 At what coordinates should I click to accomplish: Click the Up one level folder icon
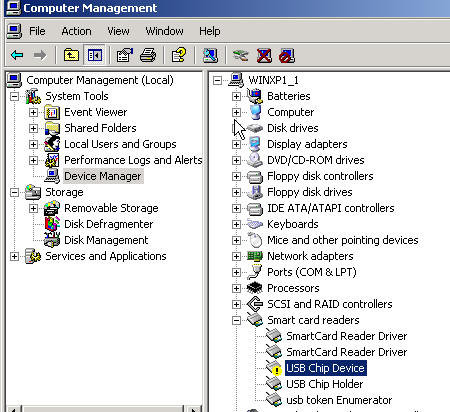click(x=71, y=55)
